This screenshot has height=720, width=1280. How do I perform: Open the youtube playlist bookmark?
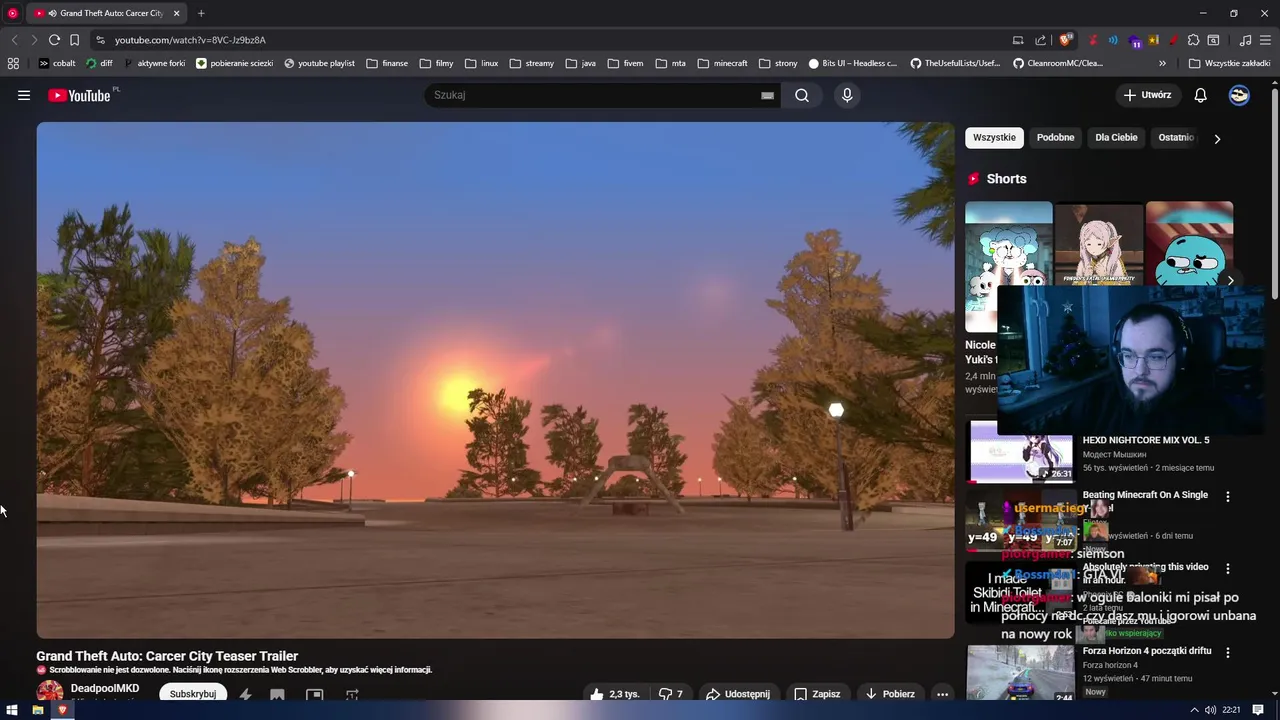click(x=319, y=63)
